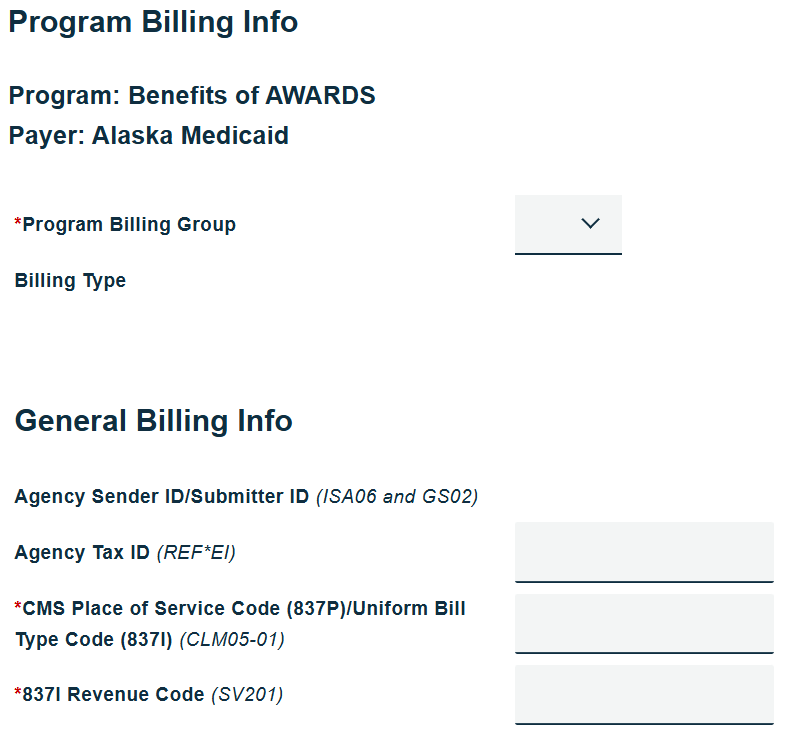Click the Agency Sender ID/Submitter ID label
Image resolution: width=794 pixels, height=738 pixels.
pyautogui.click(x=162, y=497)
